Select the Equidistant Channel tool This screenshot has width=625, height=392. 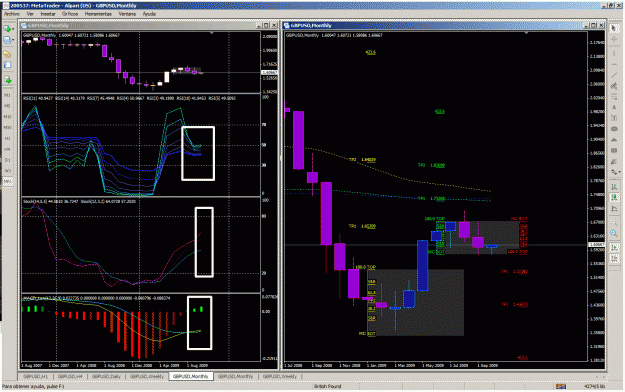pos(614,86)
